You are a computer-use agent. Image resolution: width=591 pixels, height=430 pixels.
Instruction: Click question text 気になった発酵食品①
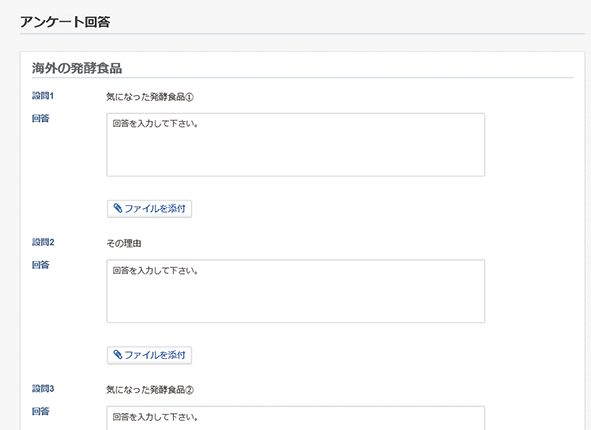(150, 97)
